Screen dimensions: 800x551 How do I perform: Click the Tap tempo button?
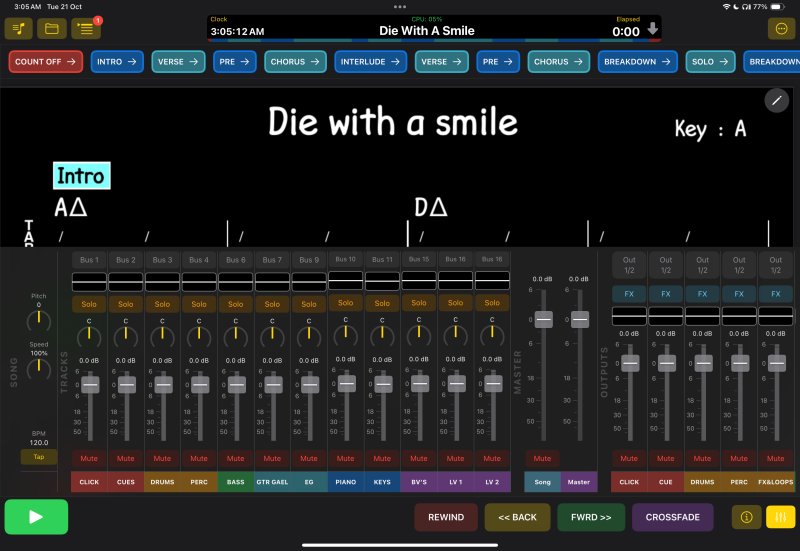click(39, 457)
